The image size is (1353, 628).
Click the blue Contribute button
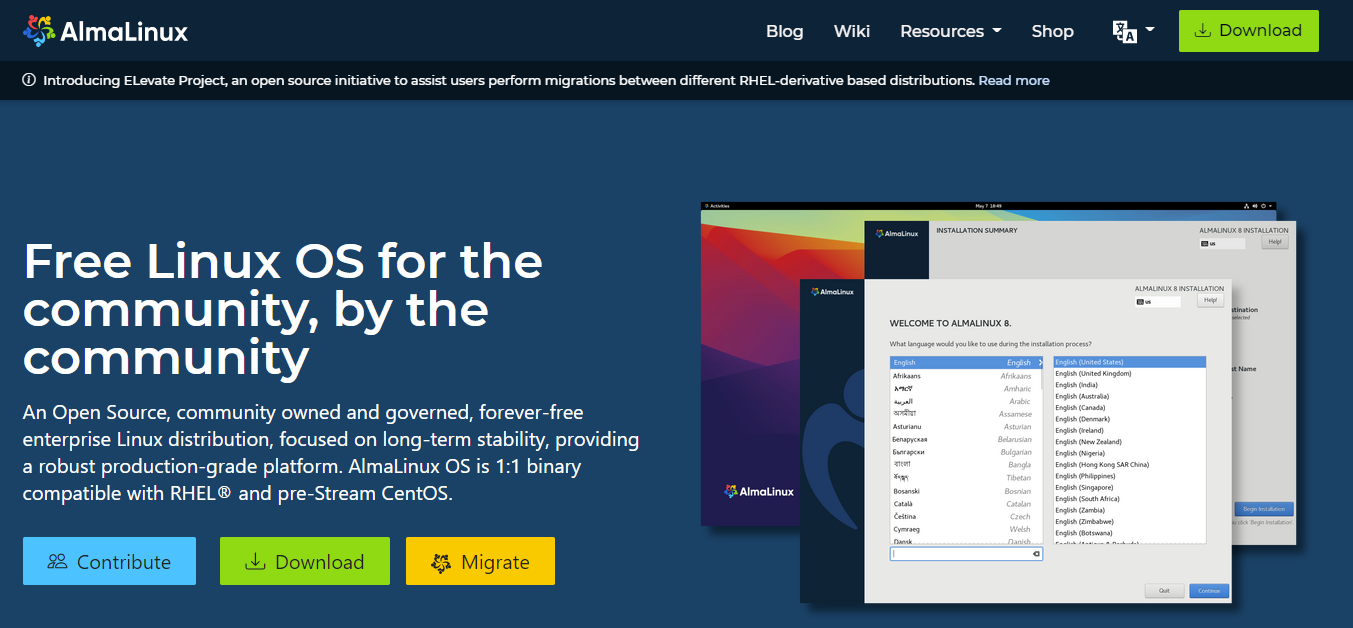coord(109,561)
